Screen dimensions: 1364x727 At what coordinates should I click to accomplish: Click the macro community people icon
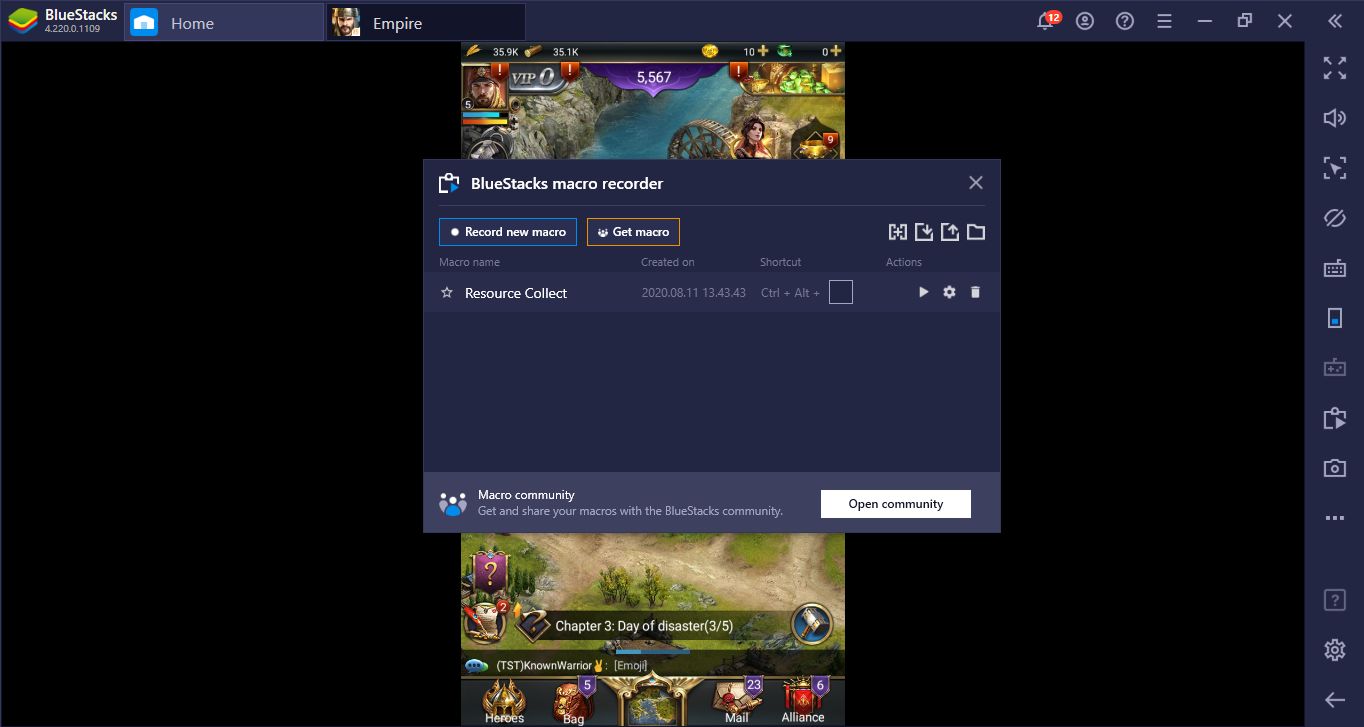(453, 504)
